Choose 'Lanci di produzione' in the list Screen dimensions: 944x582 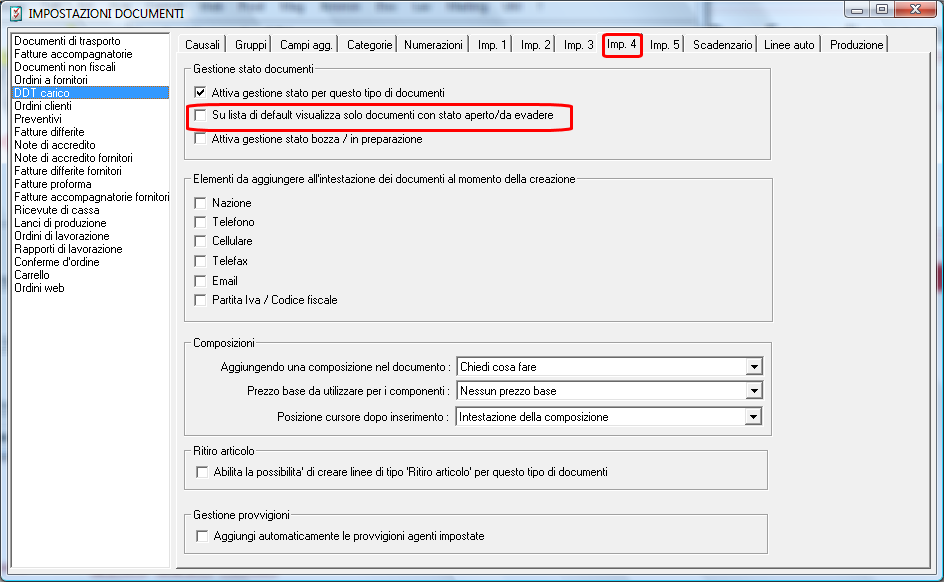coord(90,223)
